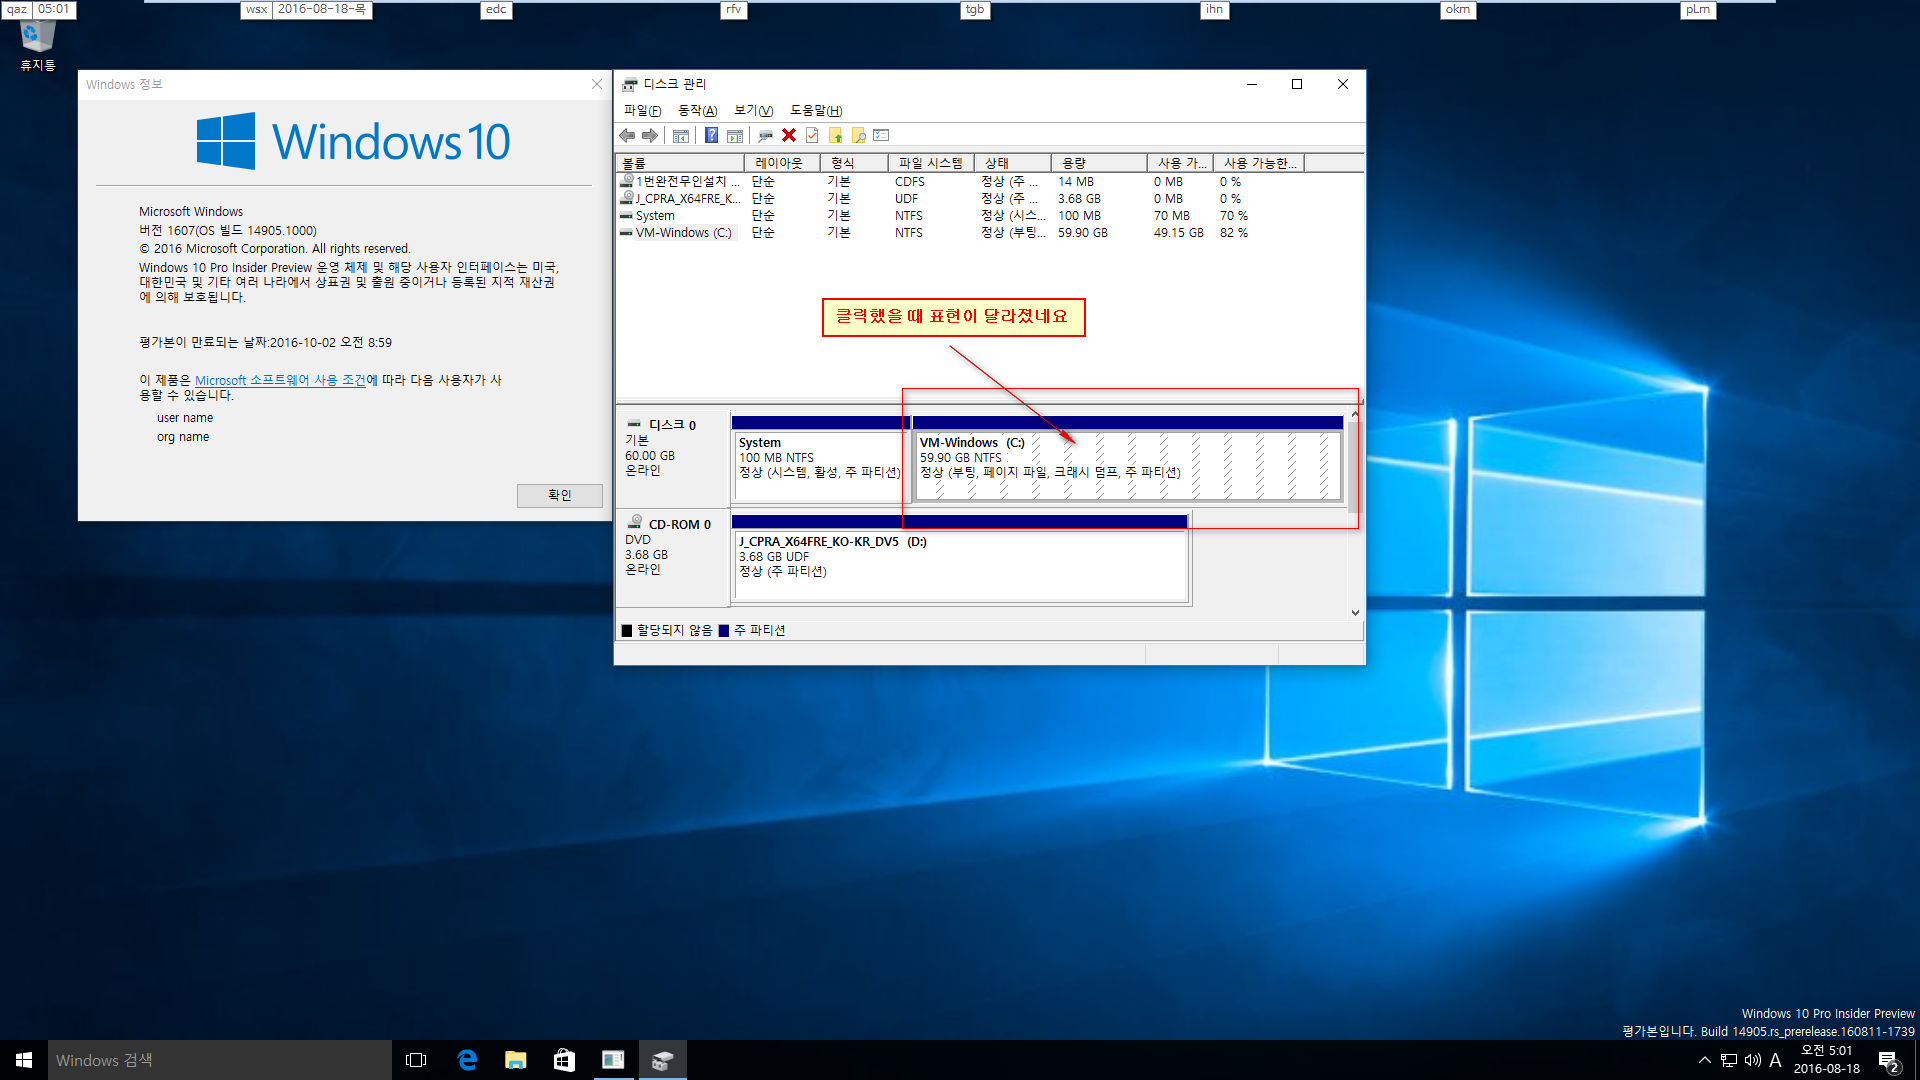Show hidden system tray icons chevron

[x=1704, y=1060]
